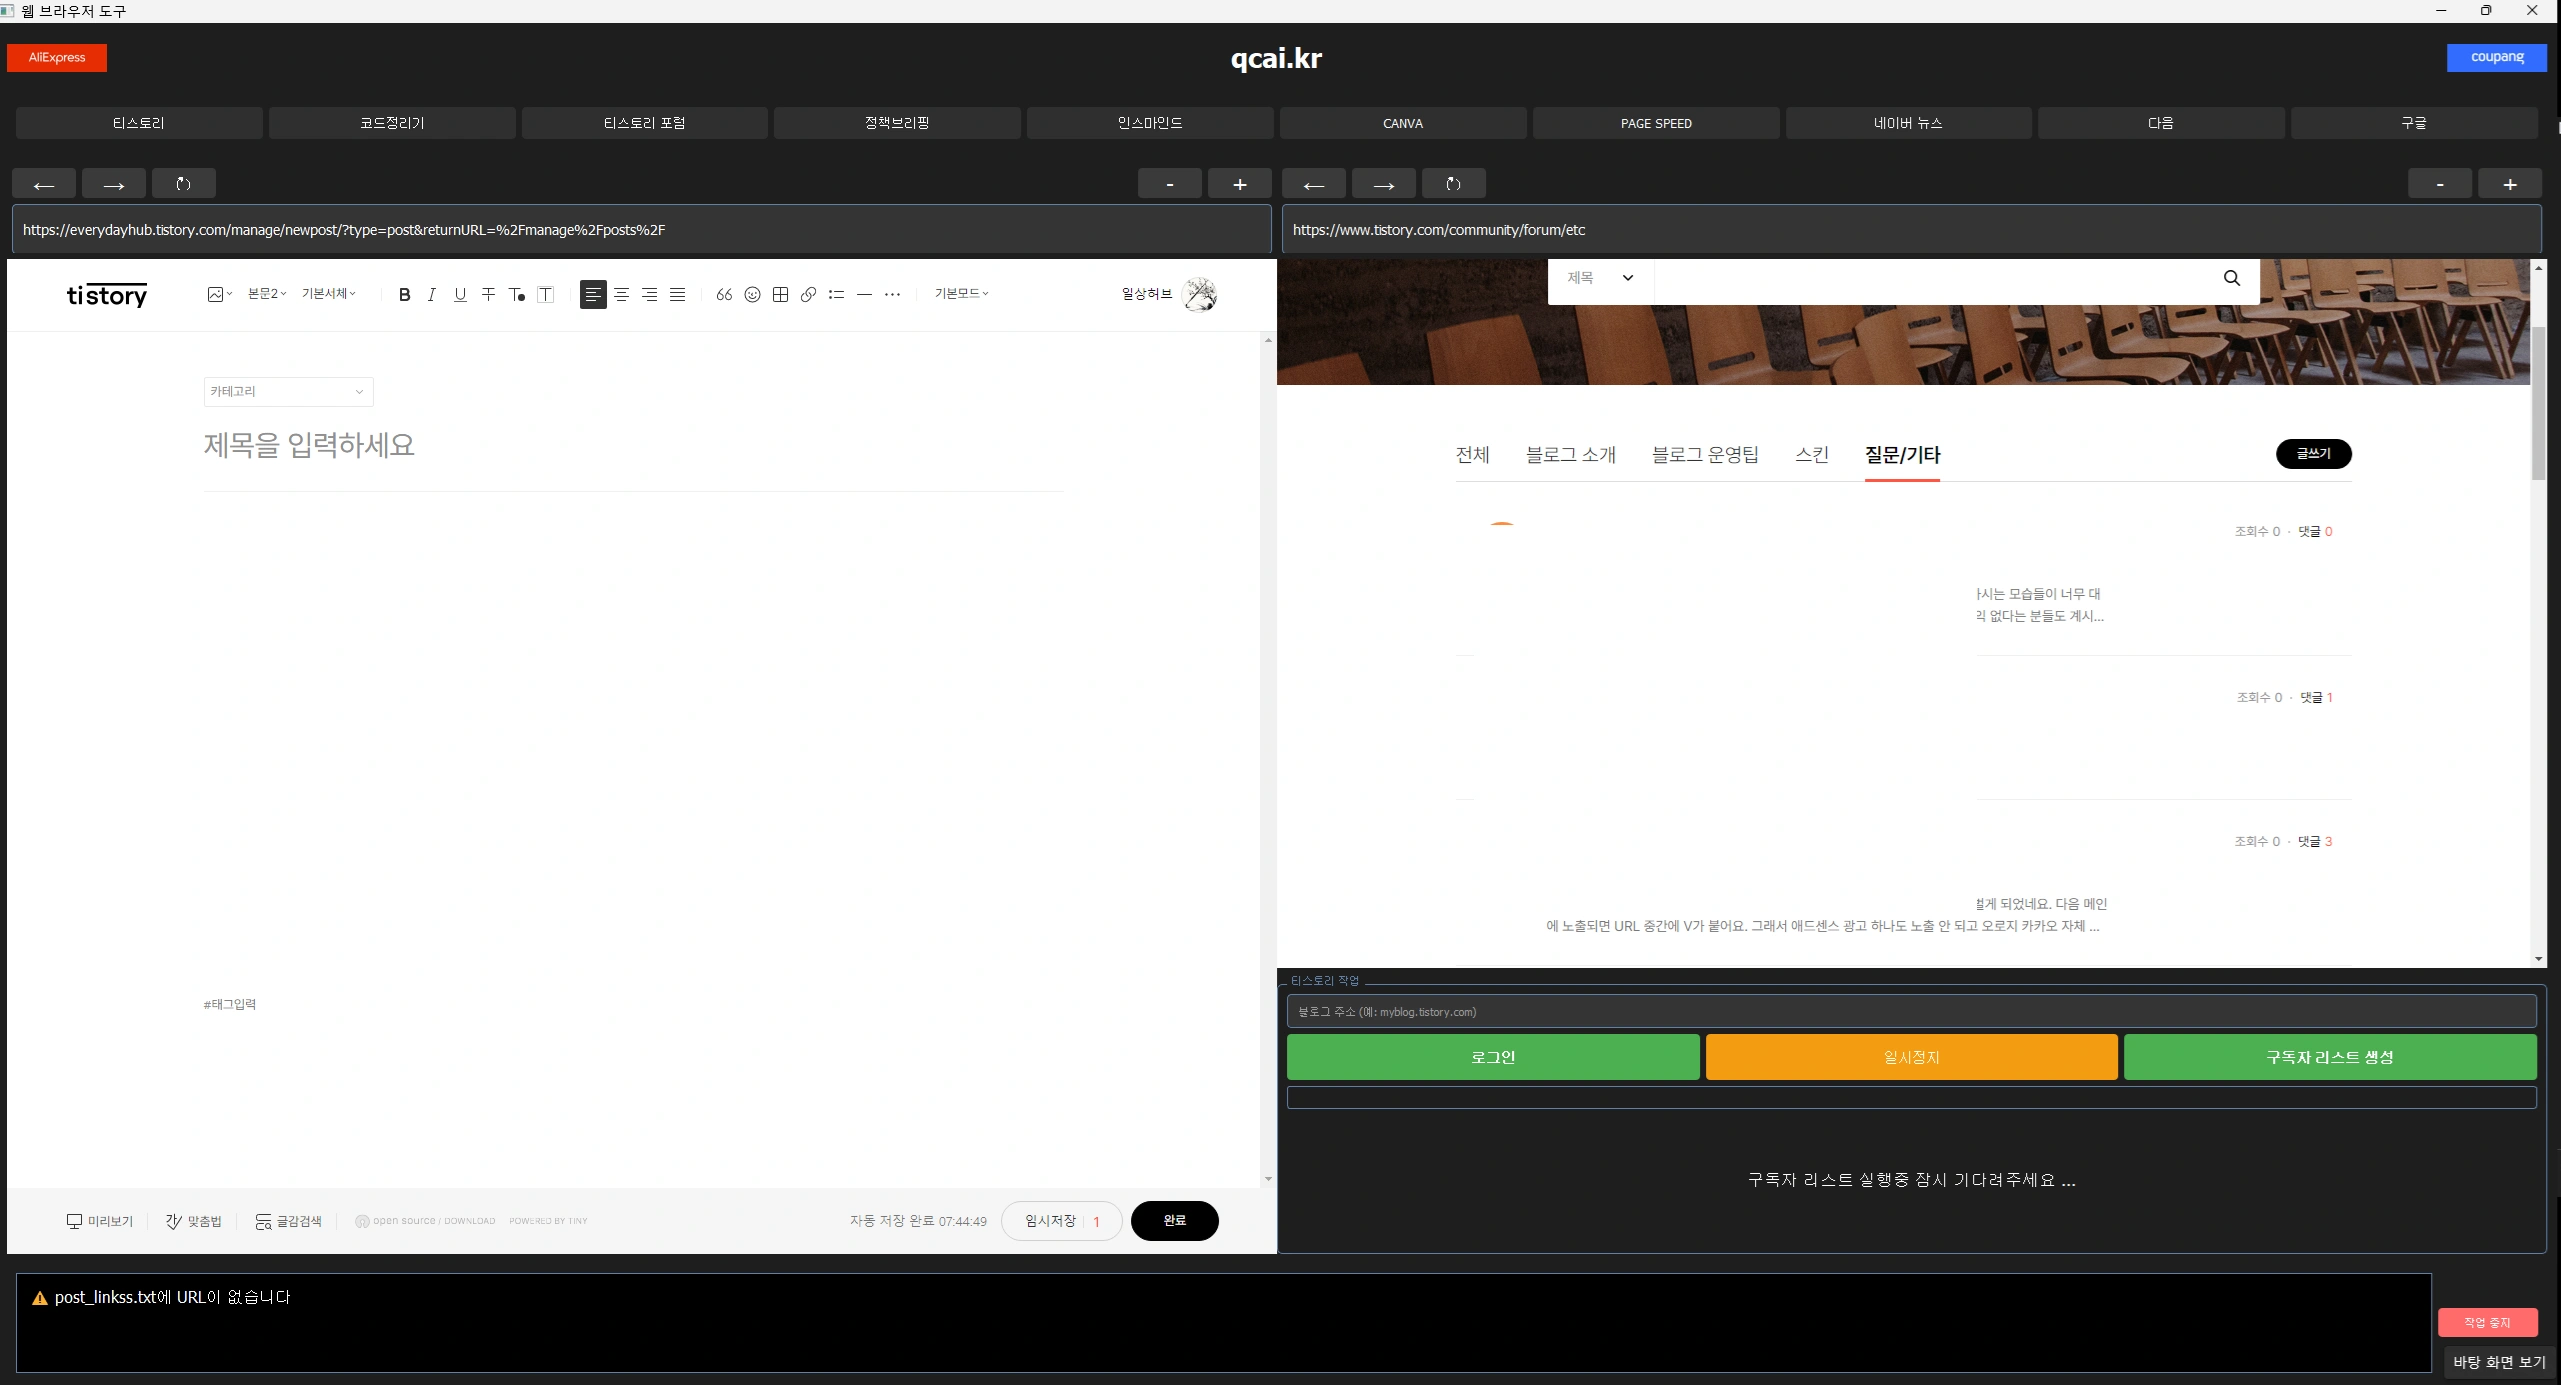This screenshot has width=2561, height=1385.
Task: Open the emoji picker
Action: (x=752, y=294)
